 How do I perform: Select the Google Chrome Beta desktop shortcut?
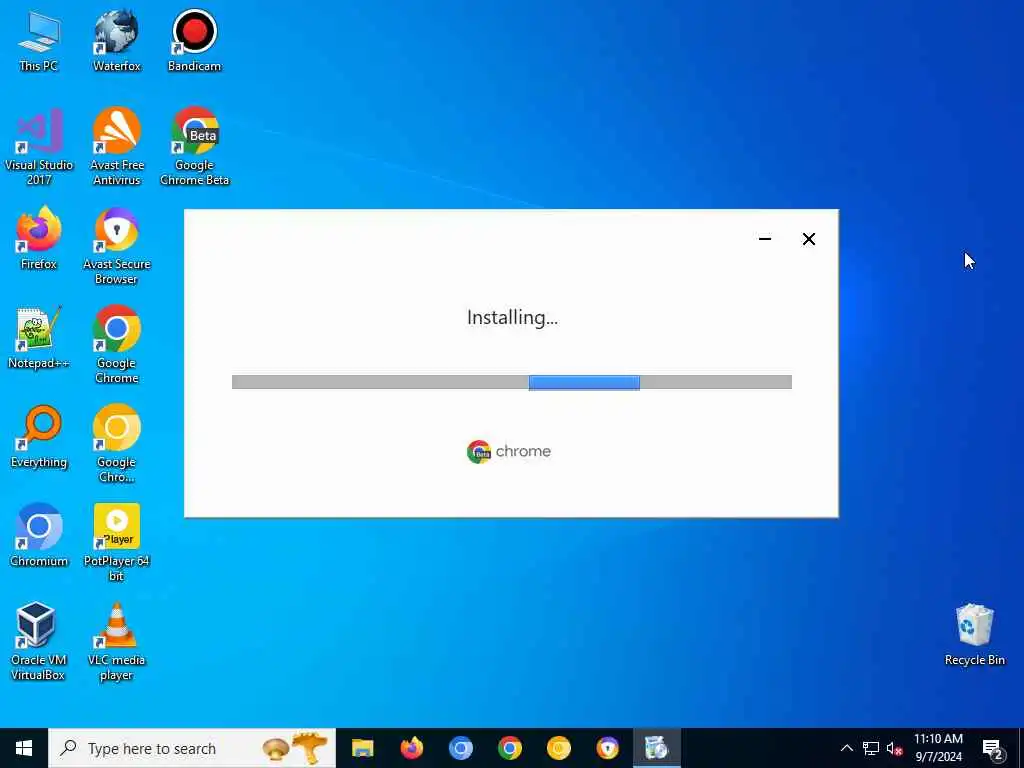click(x=194, y=147)
